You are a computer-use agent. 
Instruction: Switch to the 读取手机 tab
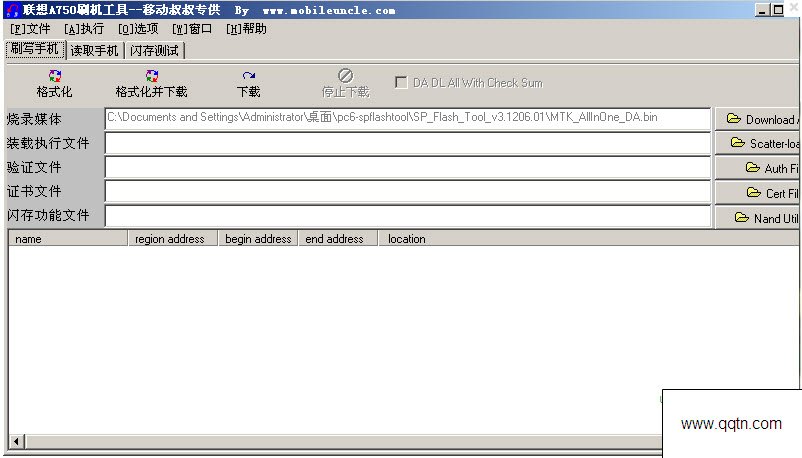pyautogui.click(x=94, y=50)
